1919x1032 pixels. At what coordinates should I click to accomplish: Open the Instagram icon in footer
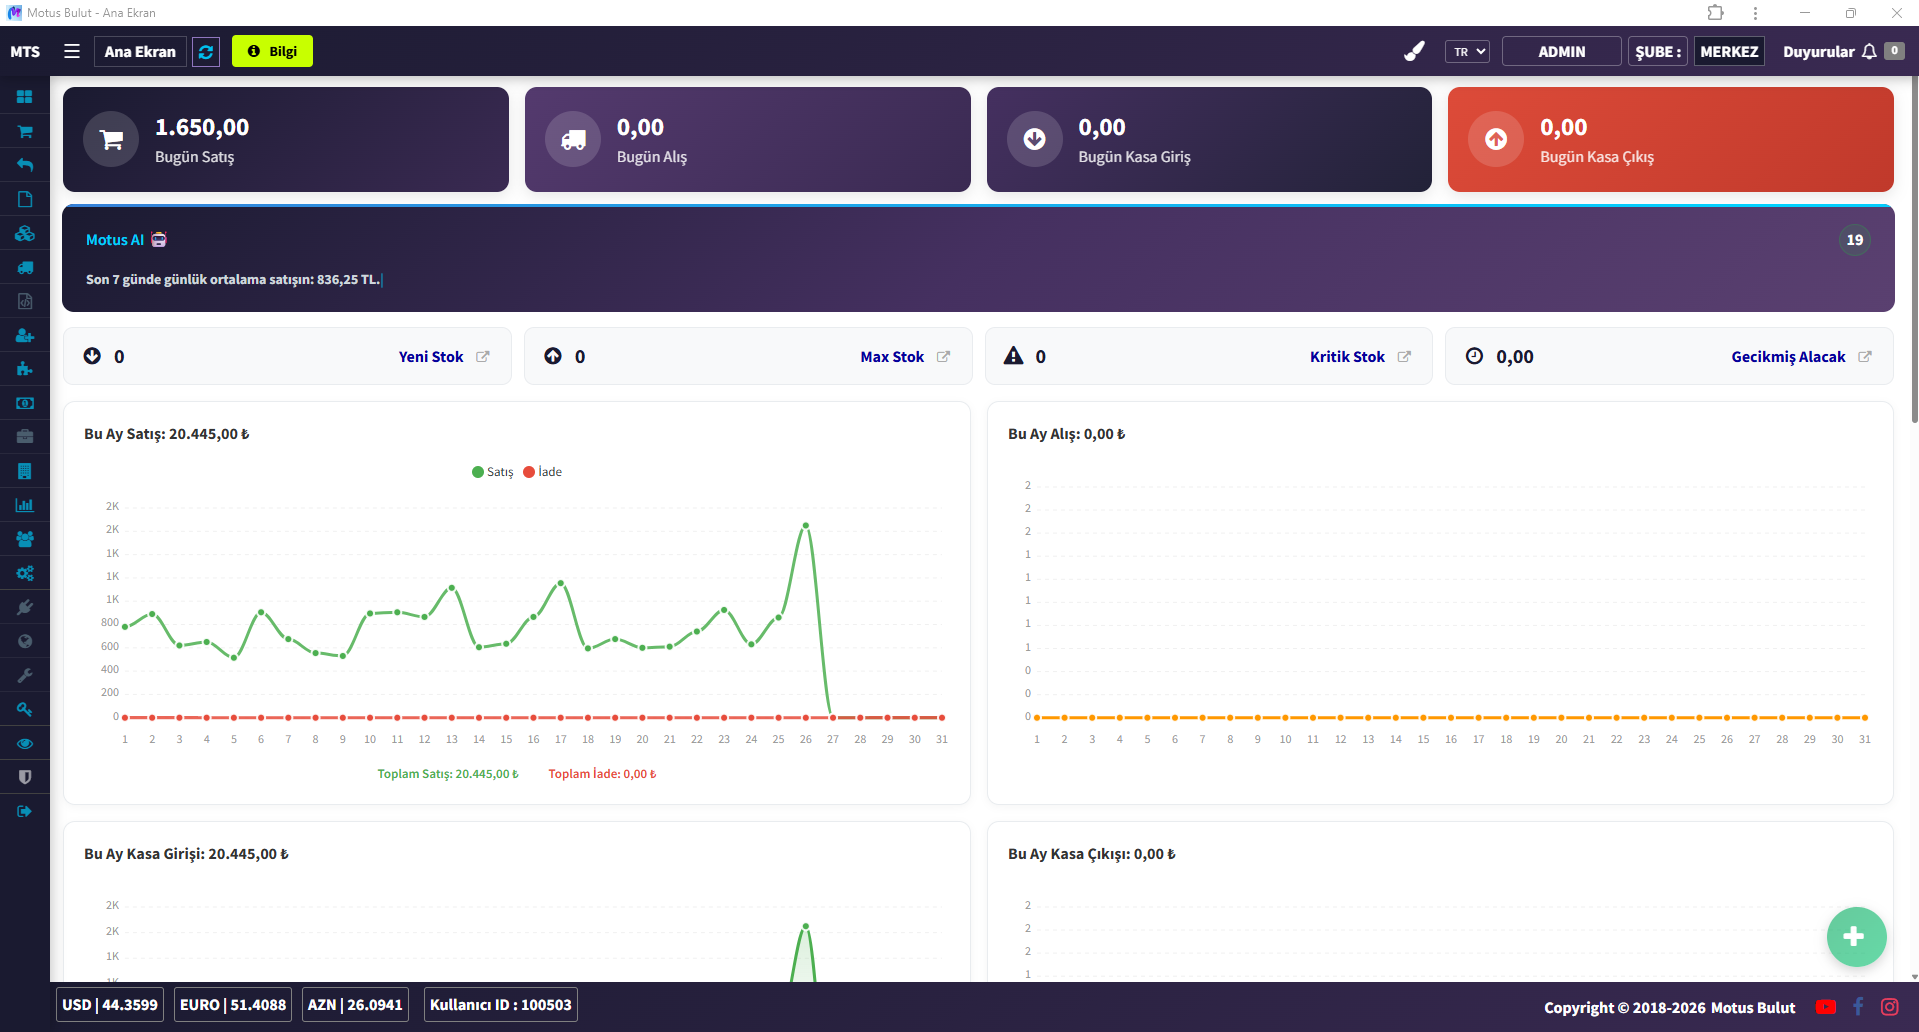click(x=1889, y=1007)
